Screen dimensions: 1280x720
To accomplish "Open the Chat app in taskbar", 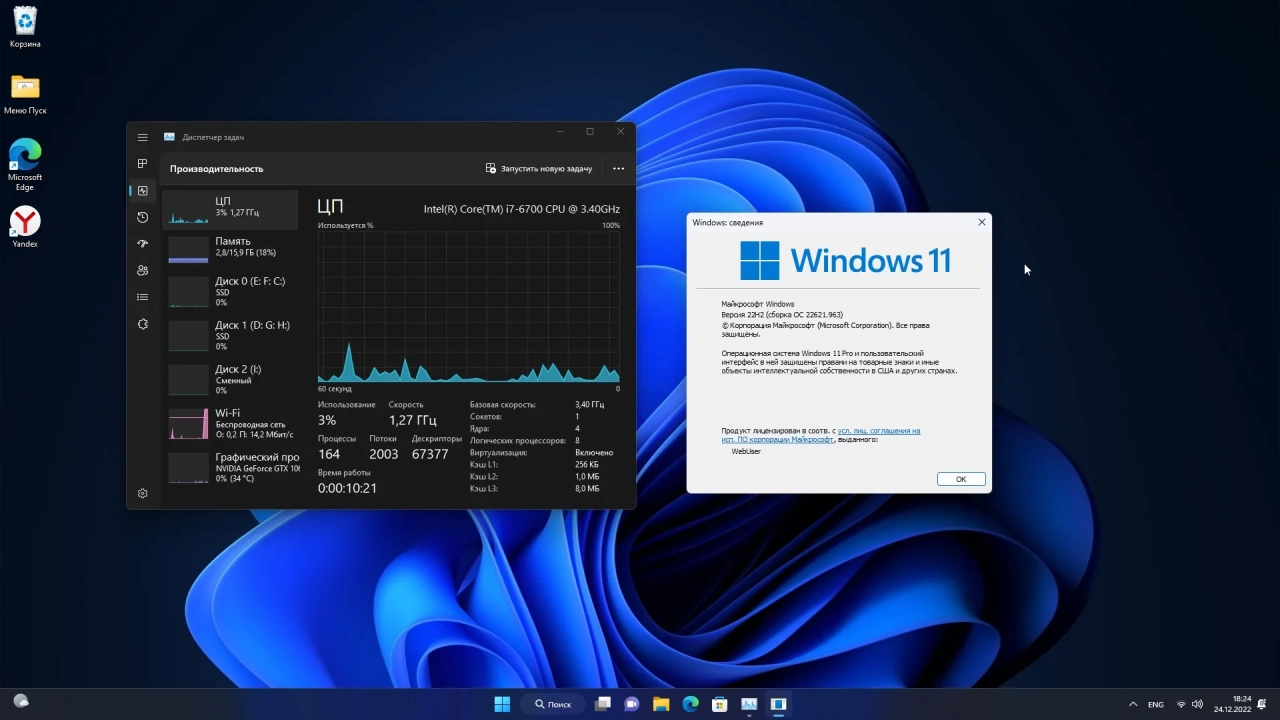I will pos(632,704).
